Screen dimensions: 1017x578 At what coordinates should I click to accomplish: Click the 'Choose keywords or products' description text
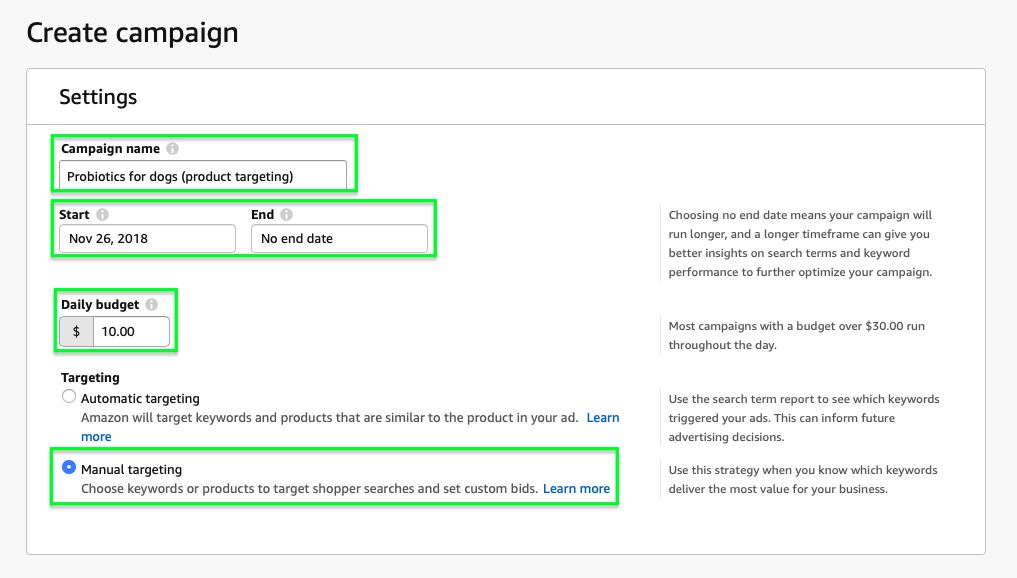point(309,488)
